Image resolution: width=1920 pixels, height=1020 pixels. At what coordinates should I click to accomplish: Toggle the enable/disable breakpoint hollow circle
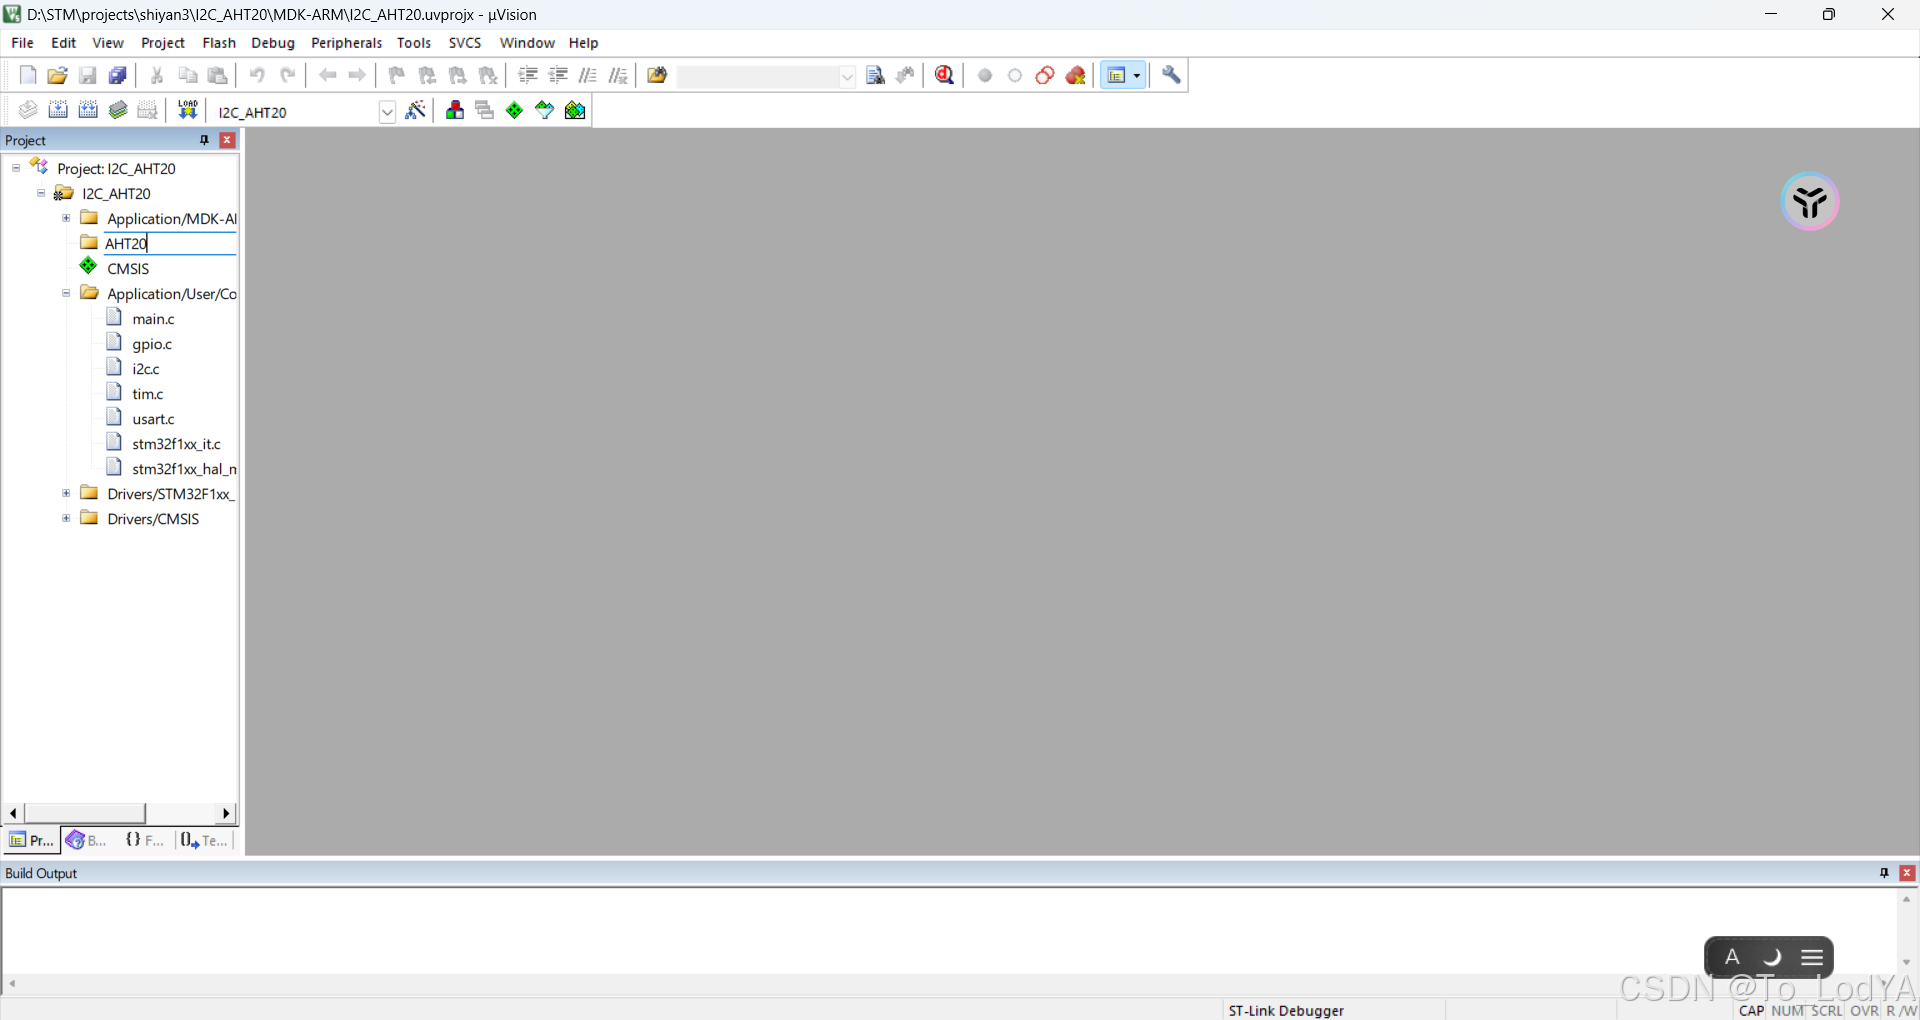click(1015, 75)
